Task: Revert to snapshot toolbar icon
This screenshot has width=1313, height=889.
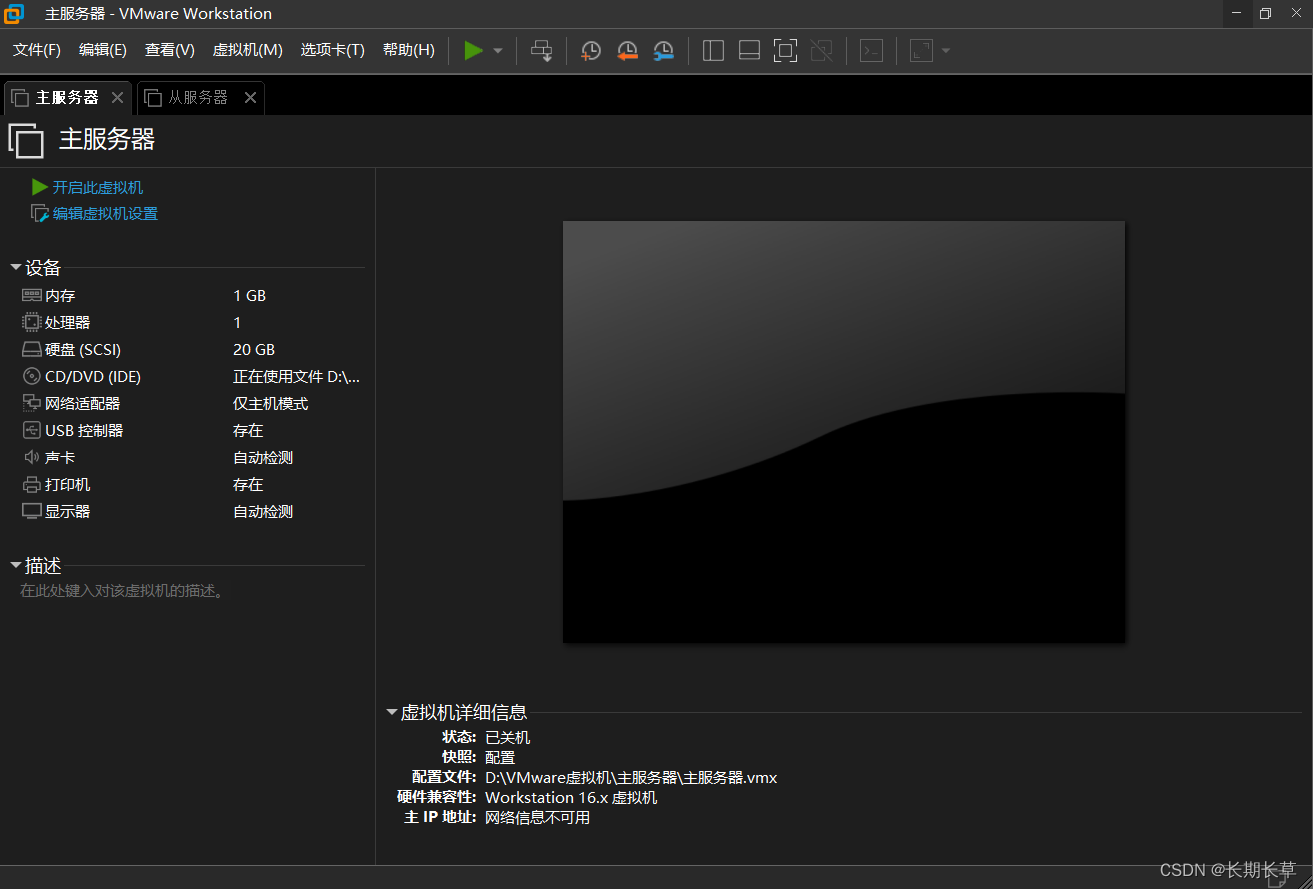Action: 627,50
